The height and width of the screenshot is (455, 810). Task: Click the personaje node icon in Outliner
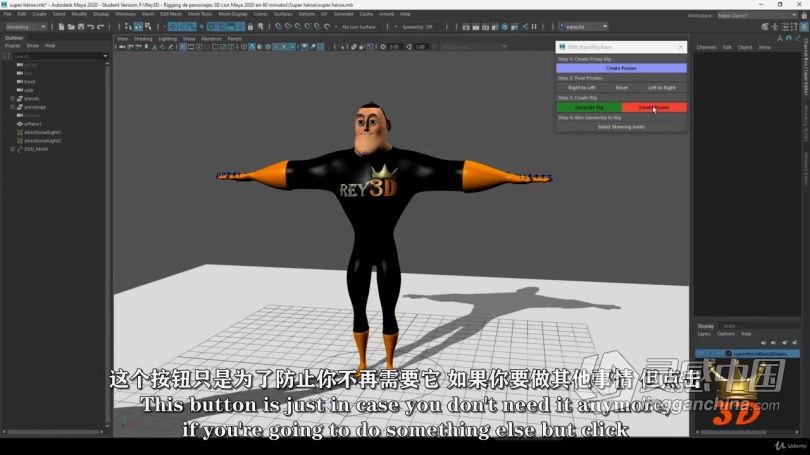point(20,107)
